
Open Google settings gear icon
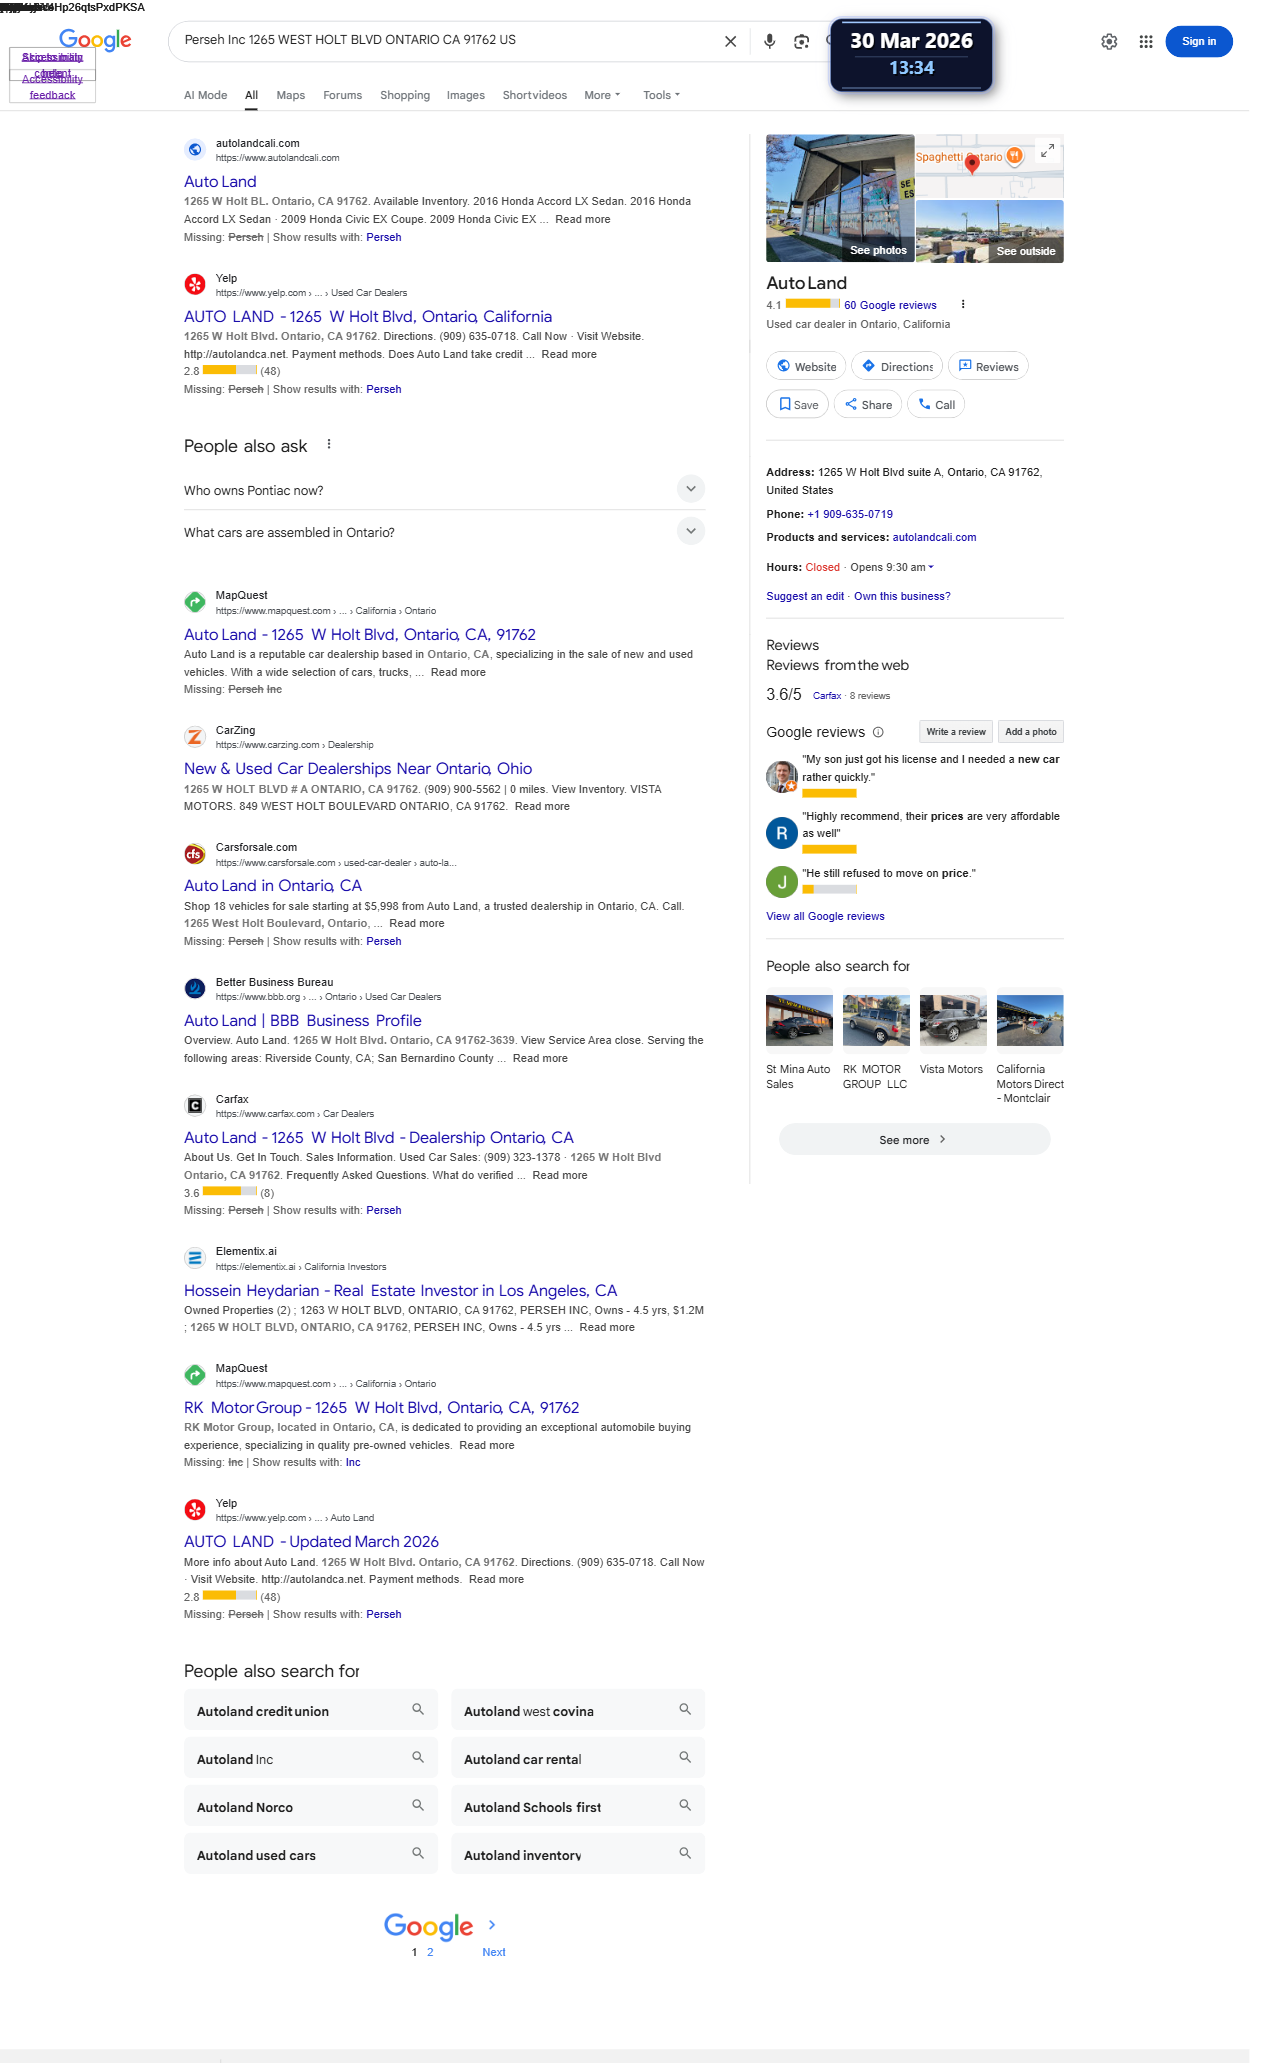(1109, 41)
